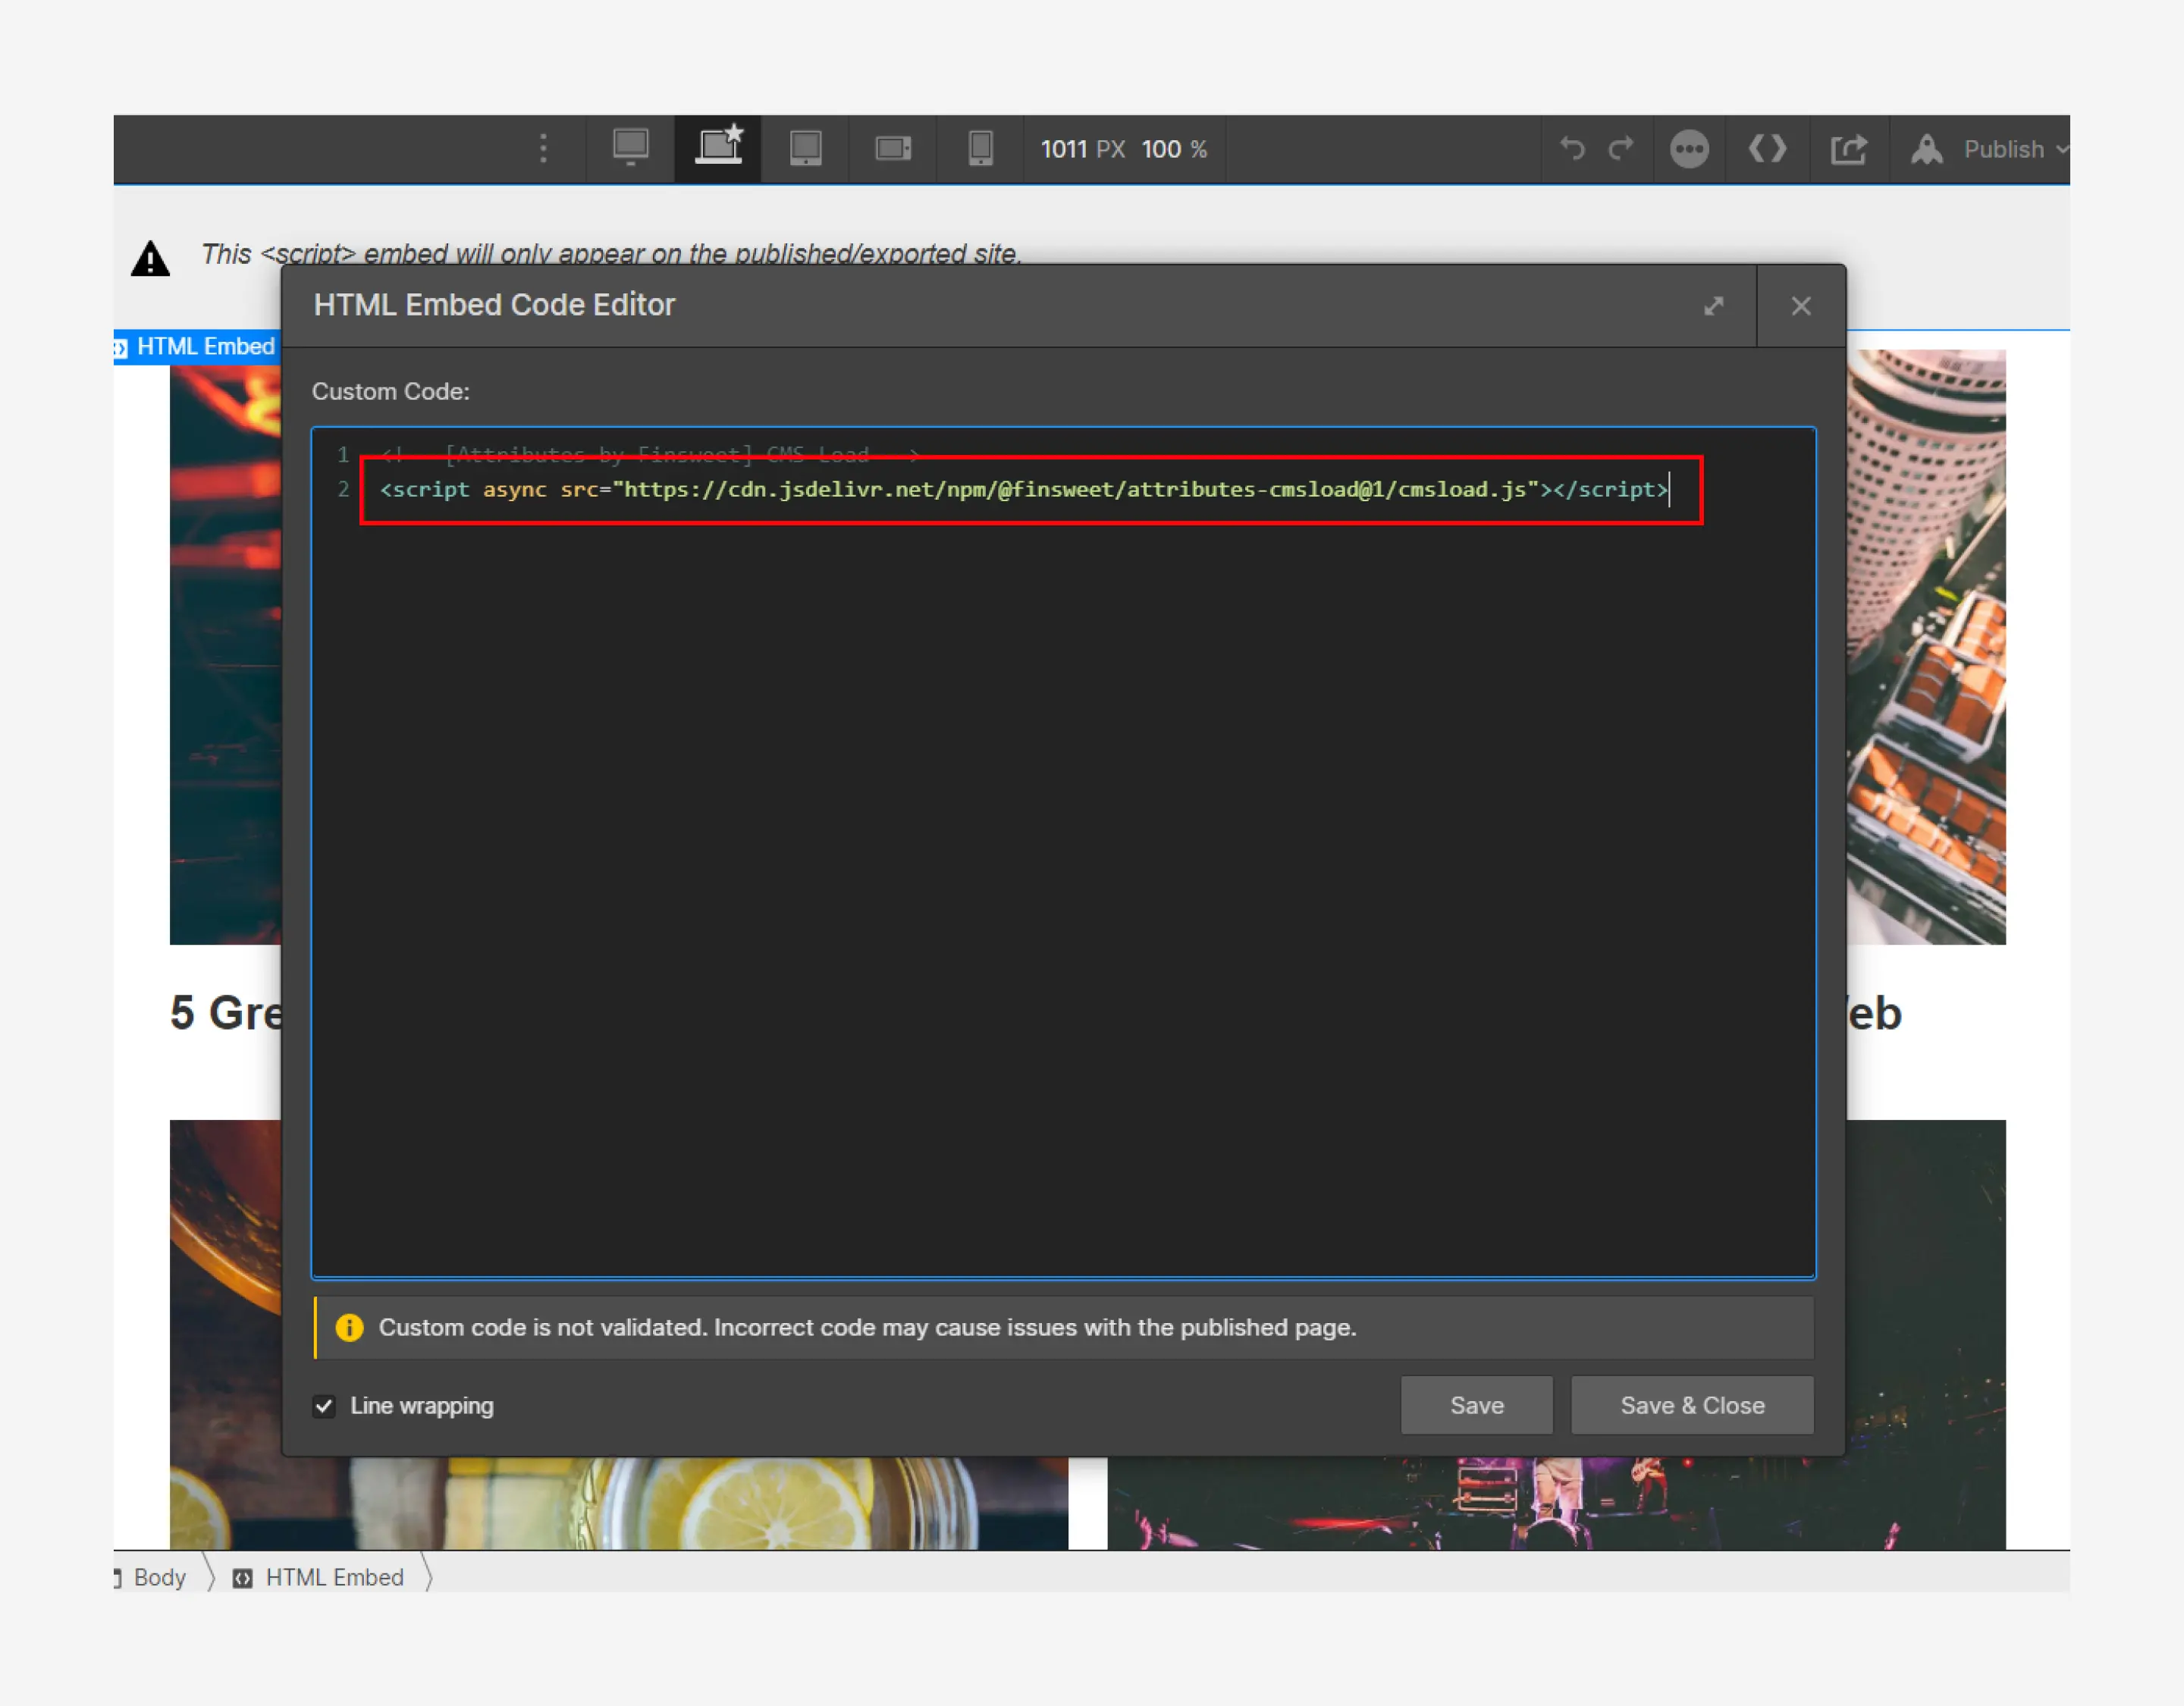Select the laptop breakpoint icon
This screenshot has height=1706, width=2184.
click(718, 146)
